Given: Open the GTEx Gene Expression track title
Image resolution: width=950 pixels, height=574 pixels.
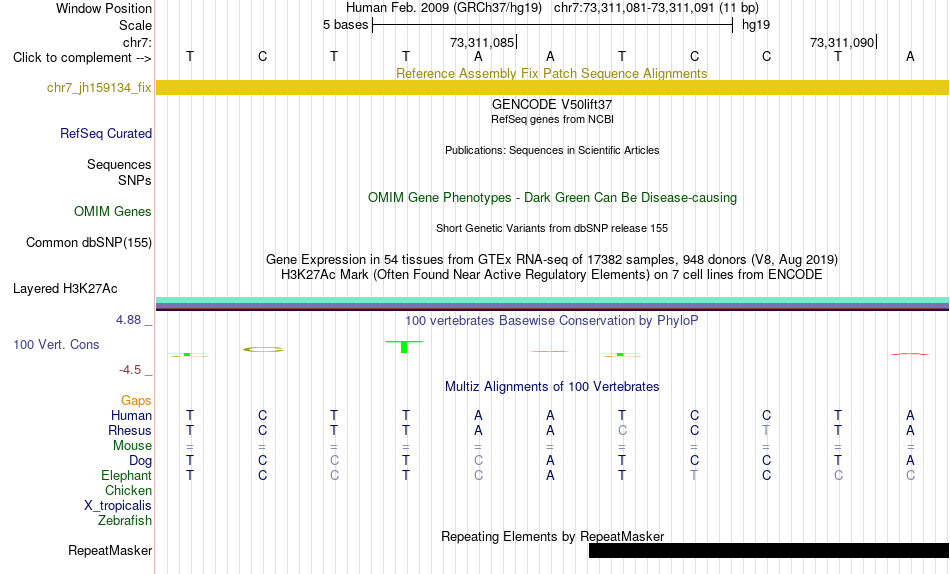Looking at the screenshot, I should coord(552,259).
